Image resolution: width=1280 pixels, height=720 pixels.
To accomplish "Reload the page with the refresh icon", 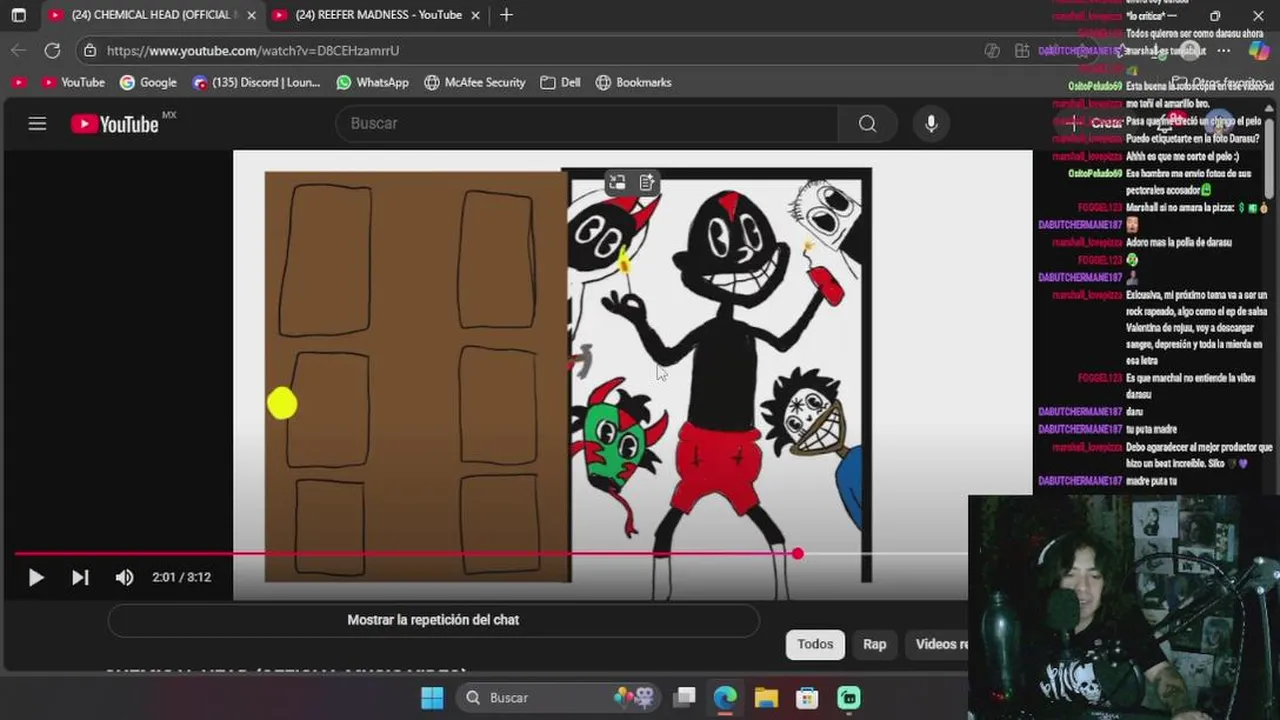I will coord(52,50).
